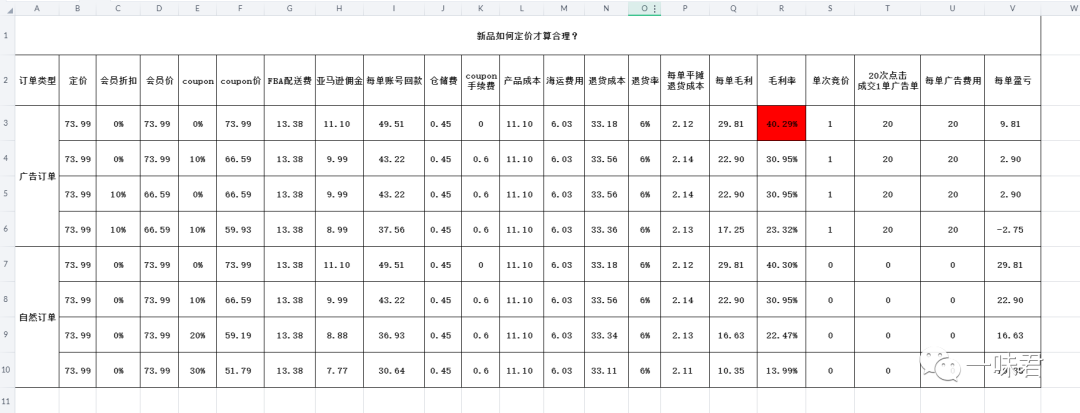Screen dimensions: 1080x413
Task: Click the 23.32% 毛利率 cell
Action: (781, 229)
